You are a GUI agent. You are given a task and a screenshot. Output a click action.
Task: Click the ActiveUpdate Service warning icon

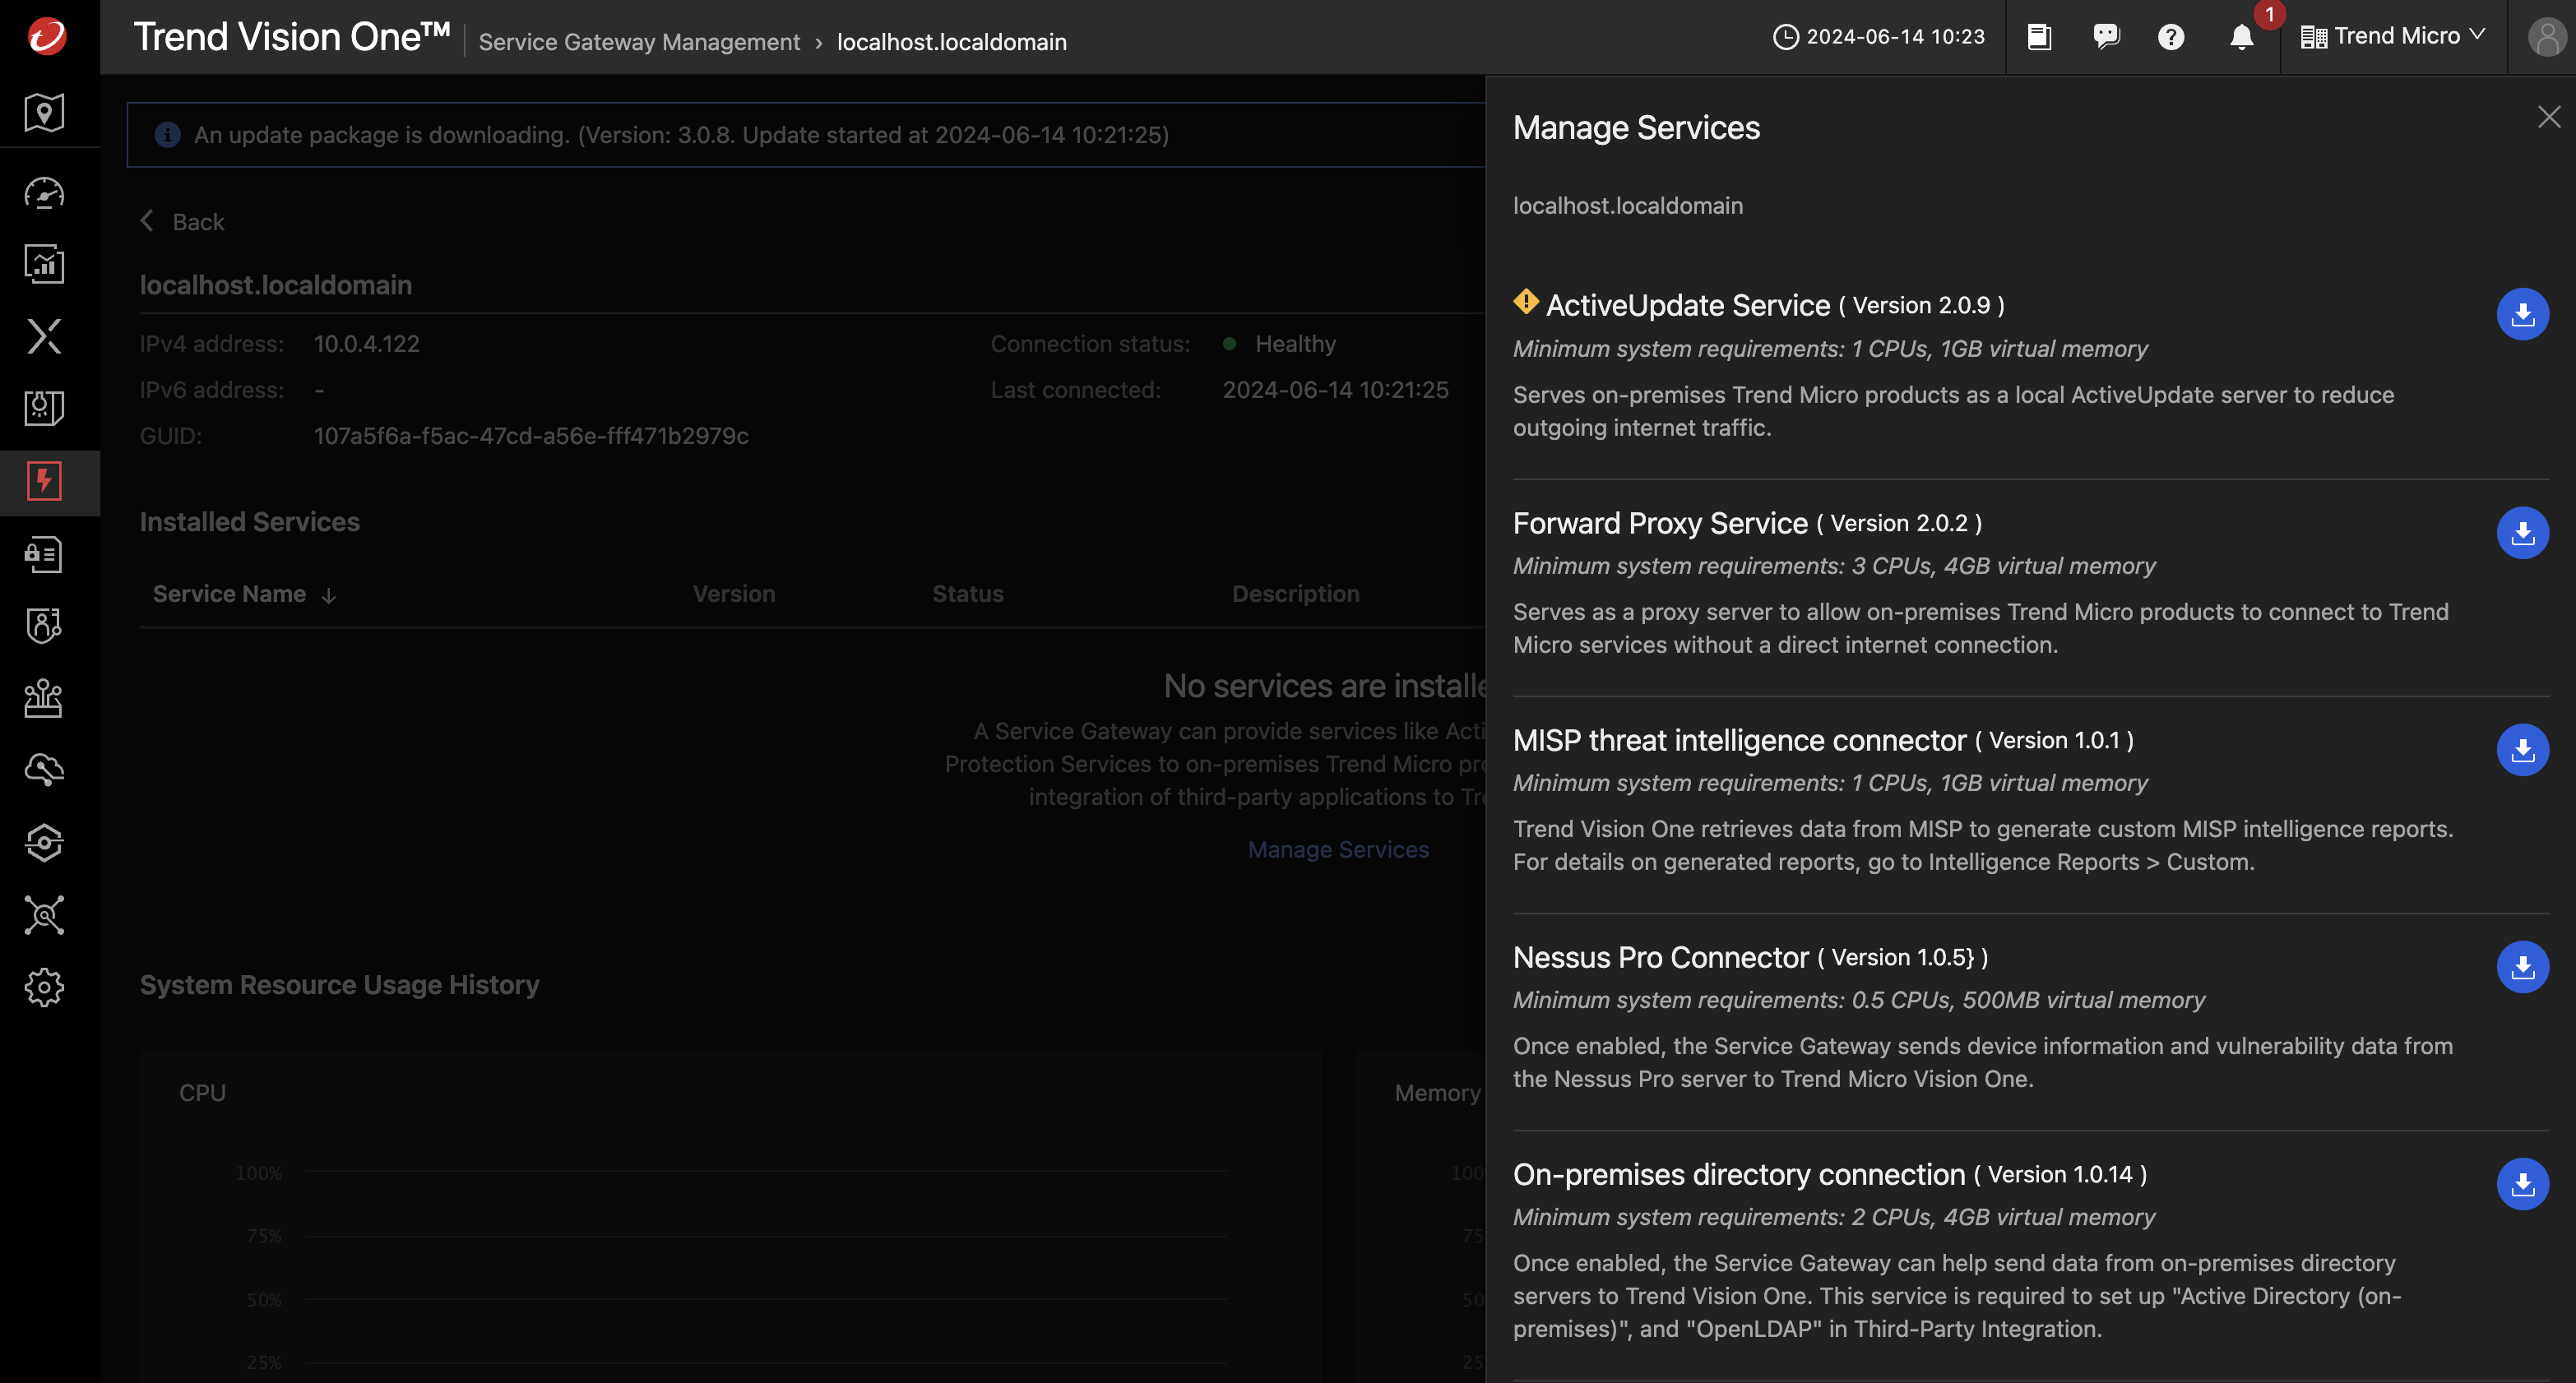coord(1526,301)
